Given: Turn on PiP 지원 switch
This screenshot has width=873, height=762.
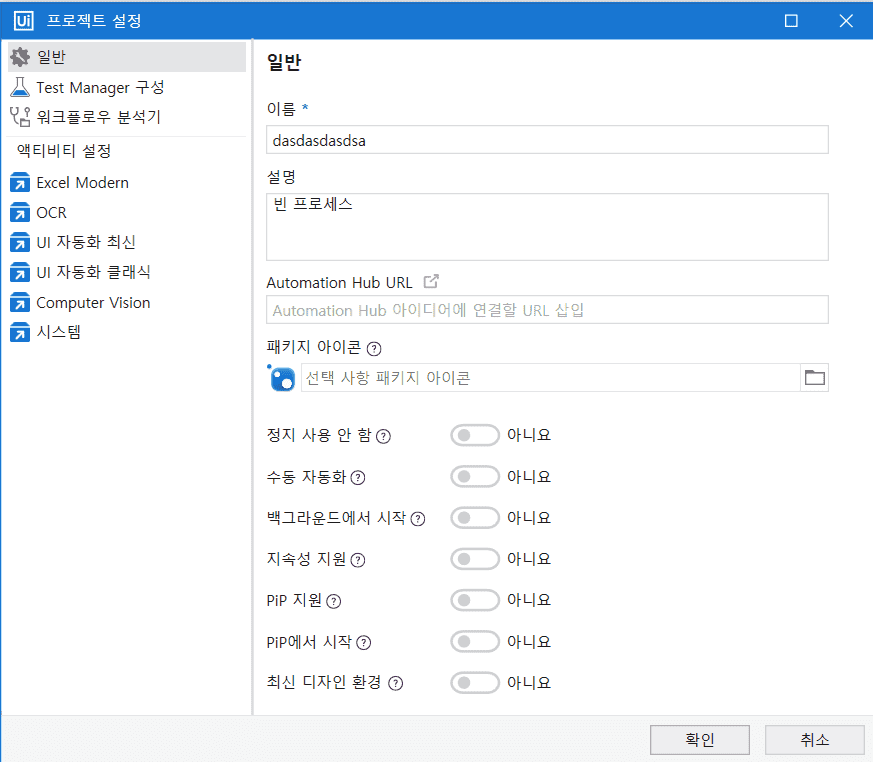Looking at the screenshot, I should pyautogui.click(x=475, y=600).
